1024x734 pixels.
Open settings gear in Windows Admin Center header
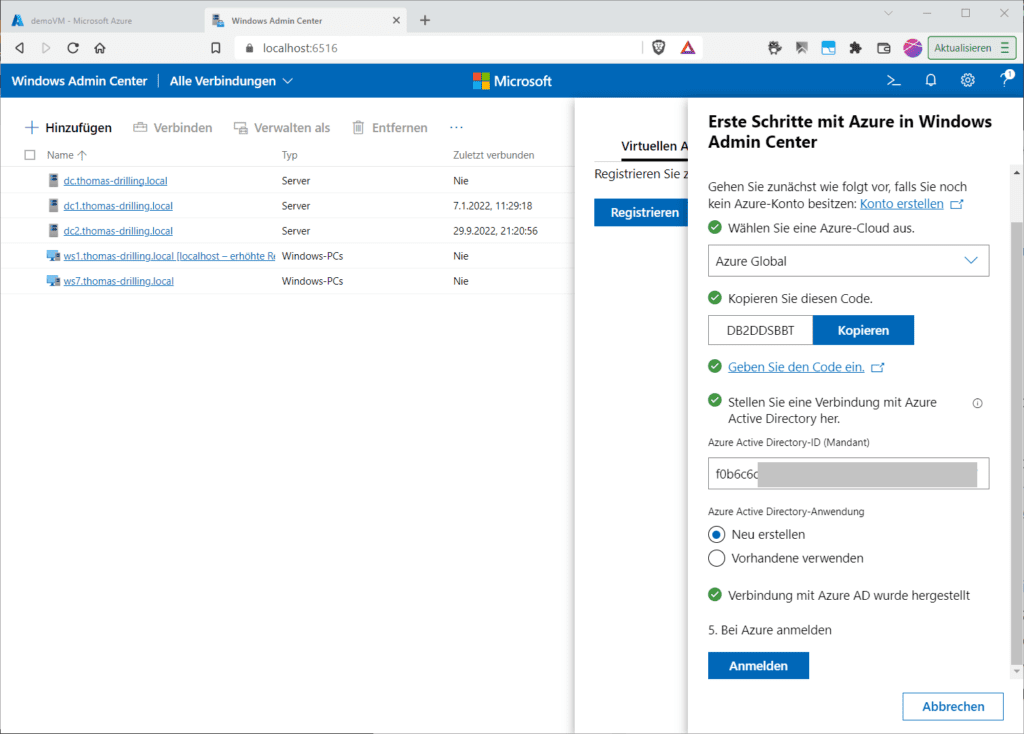click(x=967, y=81)
